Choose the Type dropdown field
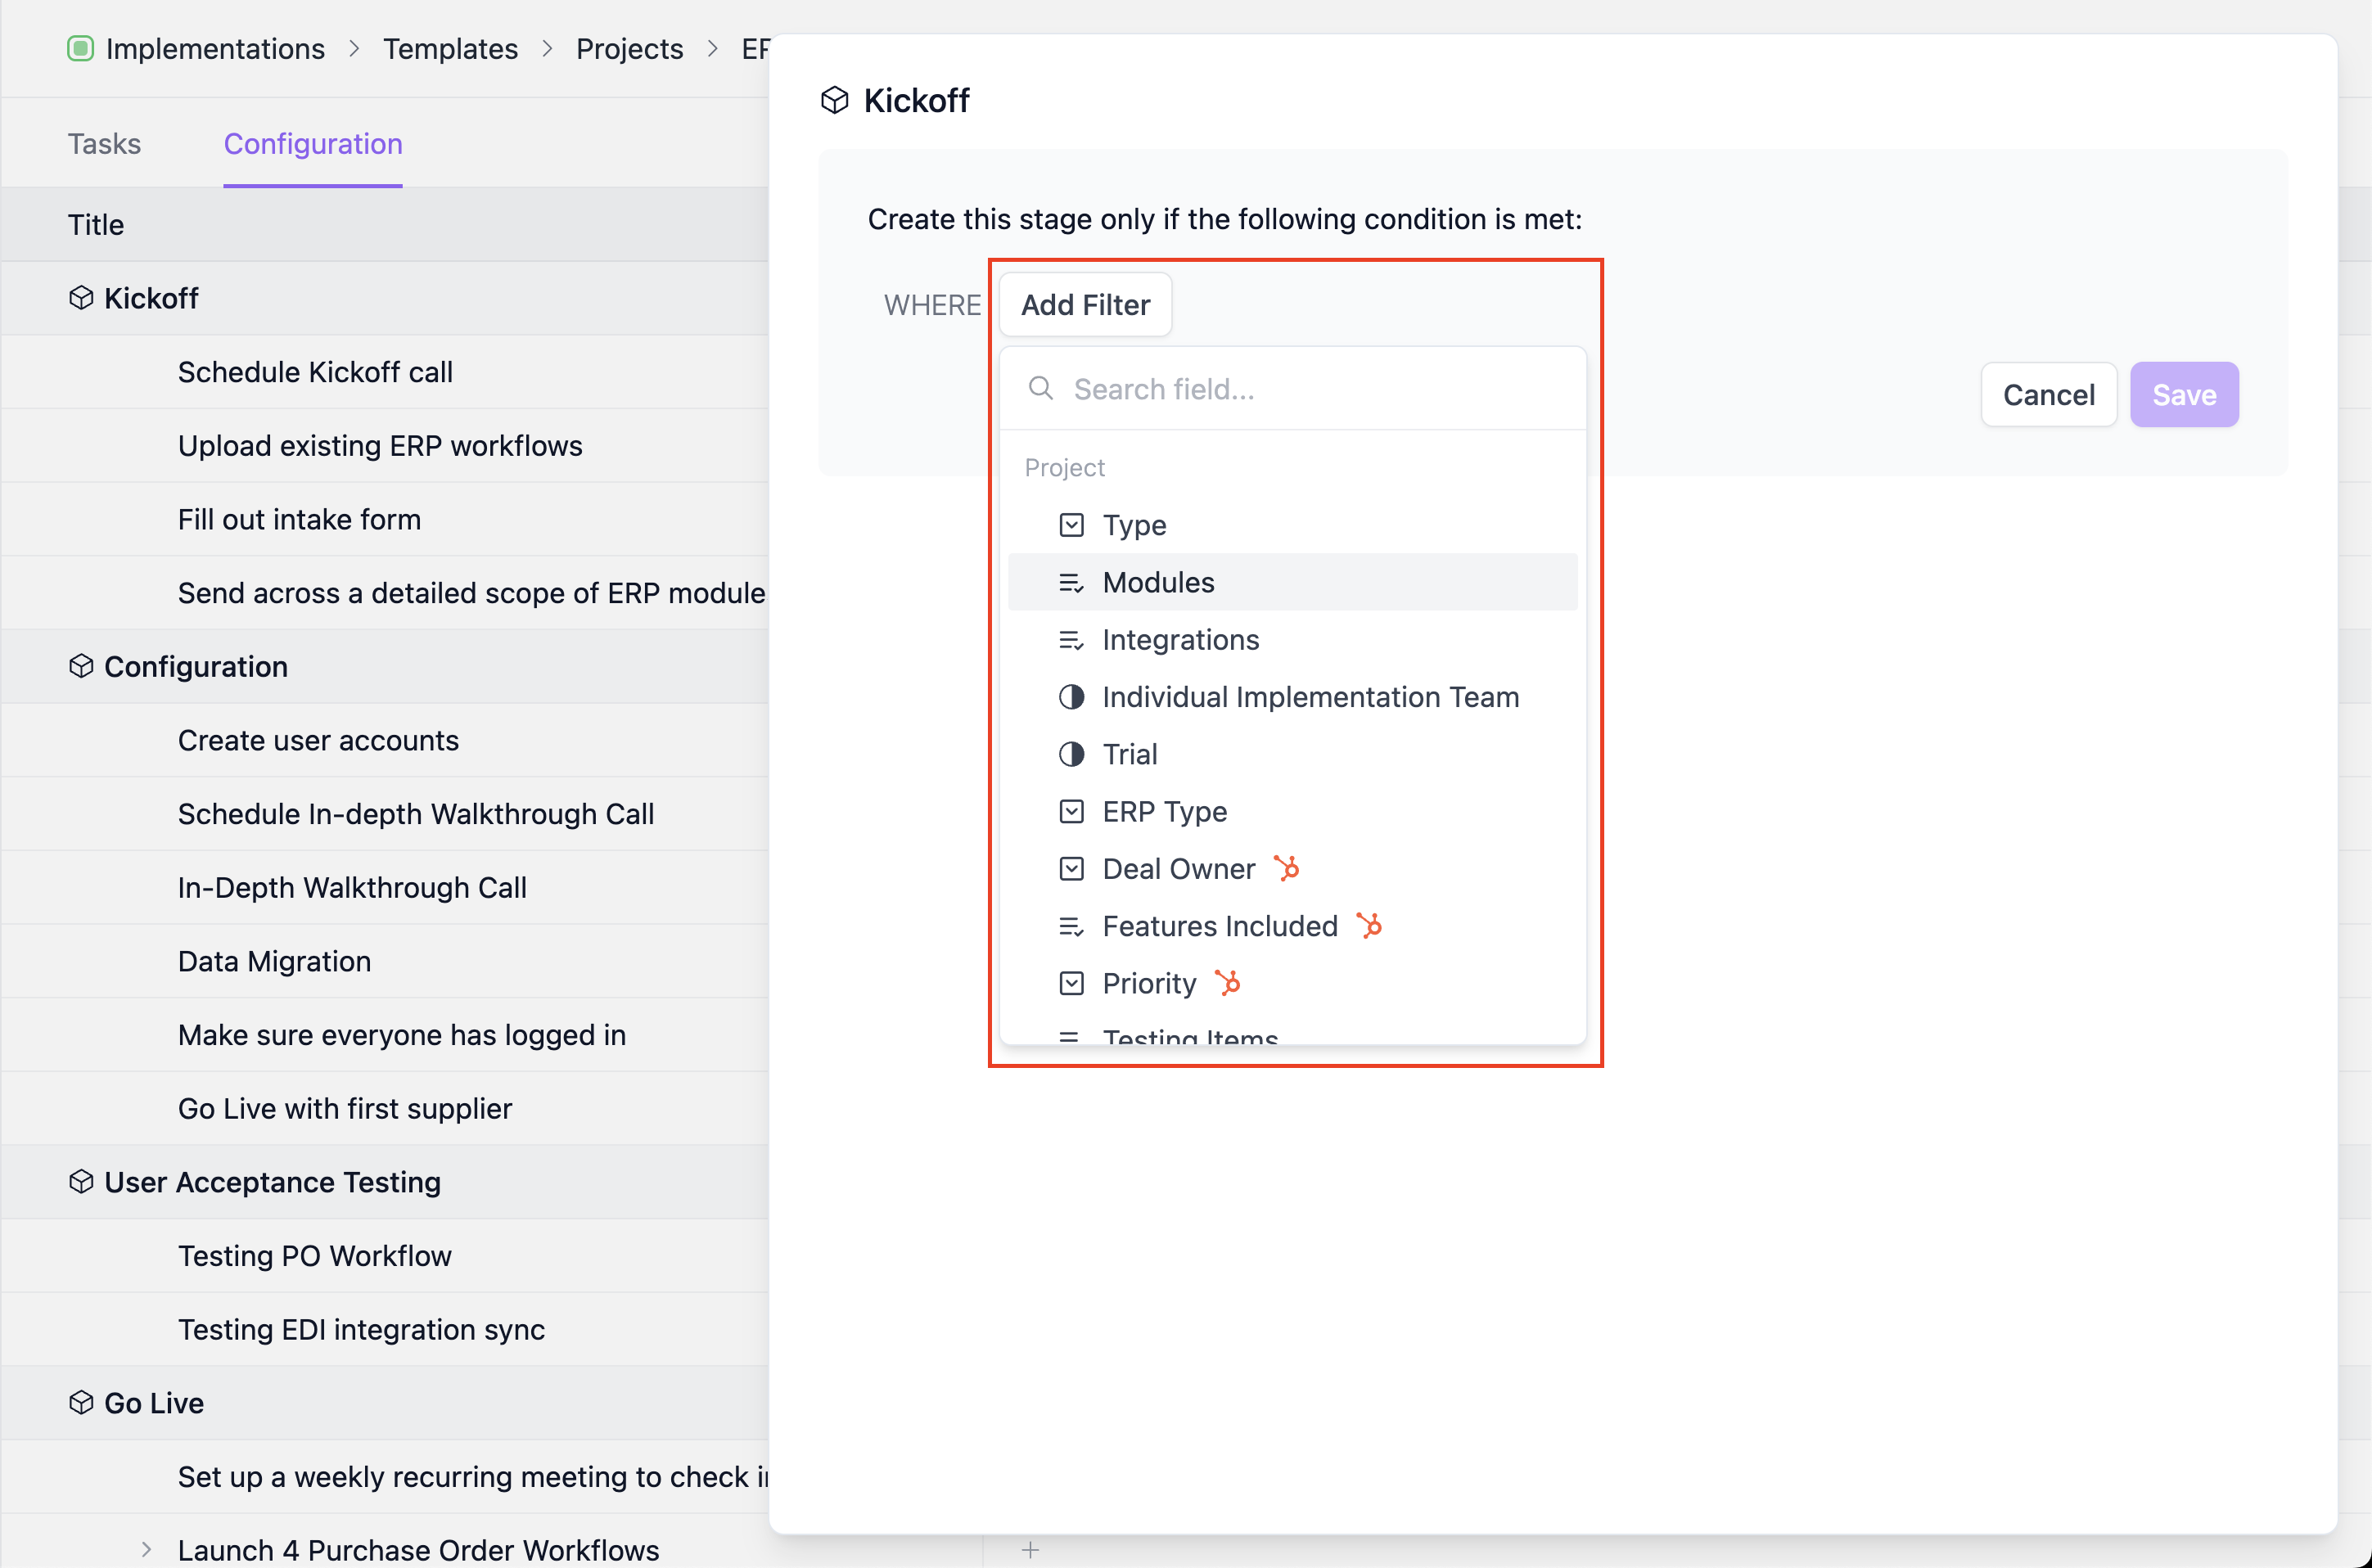Image resolution: width=2372 pixels, height=1568 pixels. coord(1134,525)
